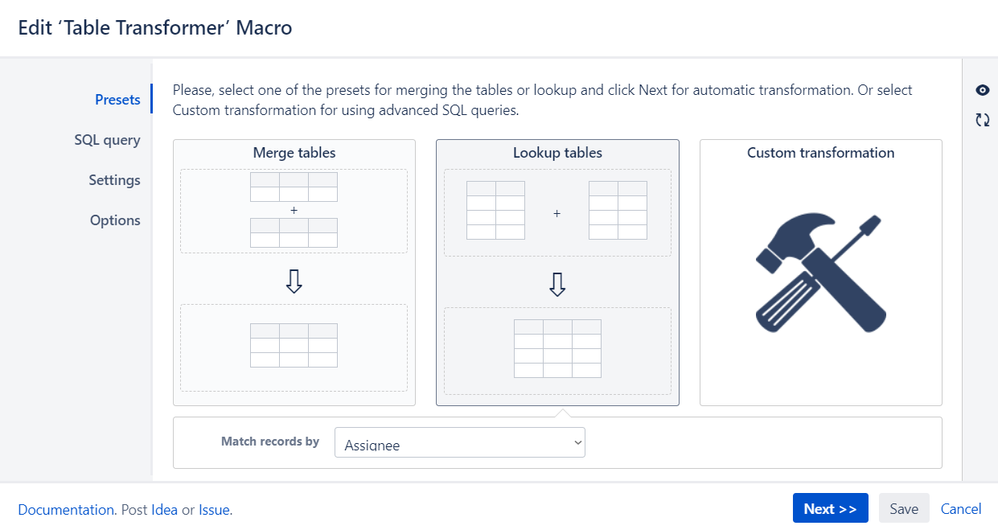Click the Merge tables result table graphic
The image size is (998, 530).
click(293, 345)
